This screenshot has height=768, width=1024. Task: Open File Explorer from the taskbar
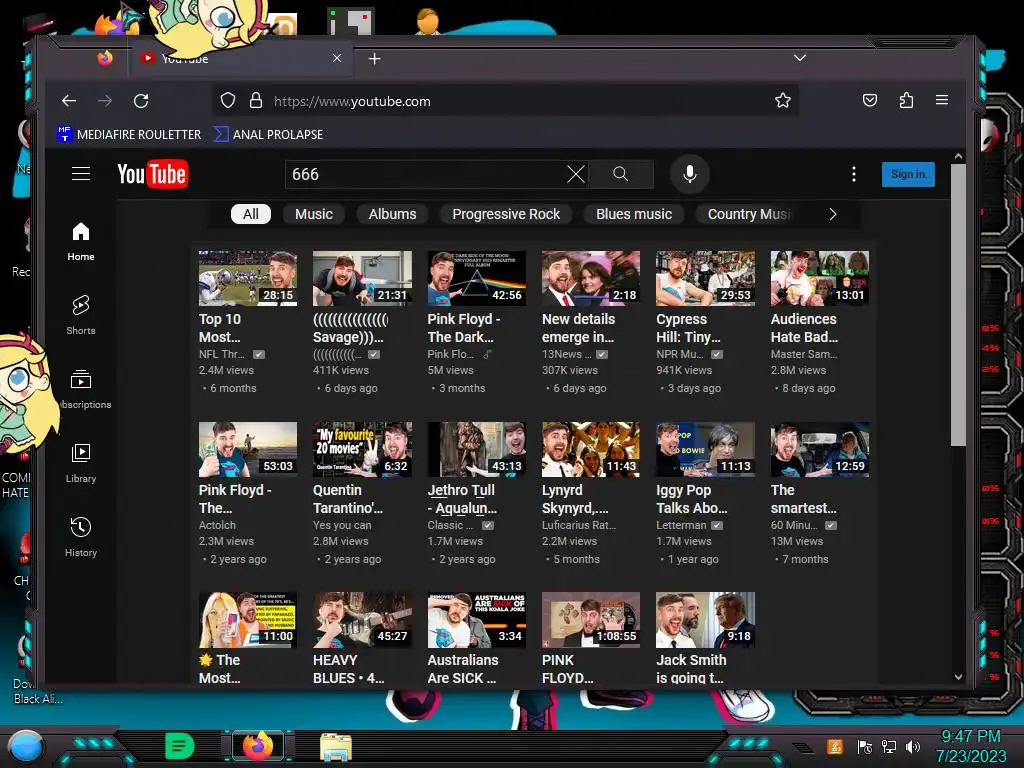(336, 746)
